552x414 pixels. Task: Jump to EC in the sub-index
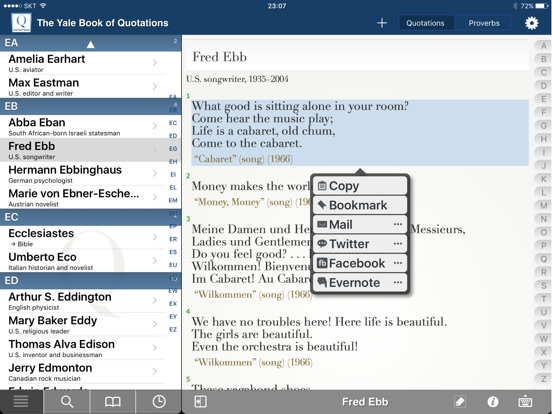click(x=173, y=123)
